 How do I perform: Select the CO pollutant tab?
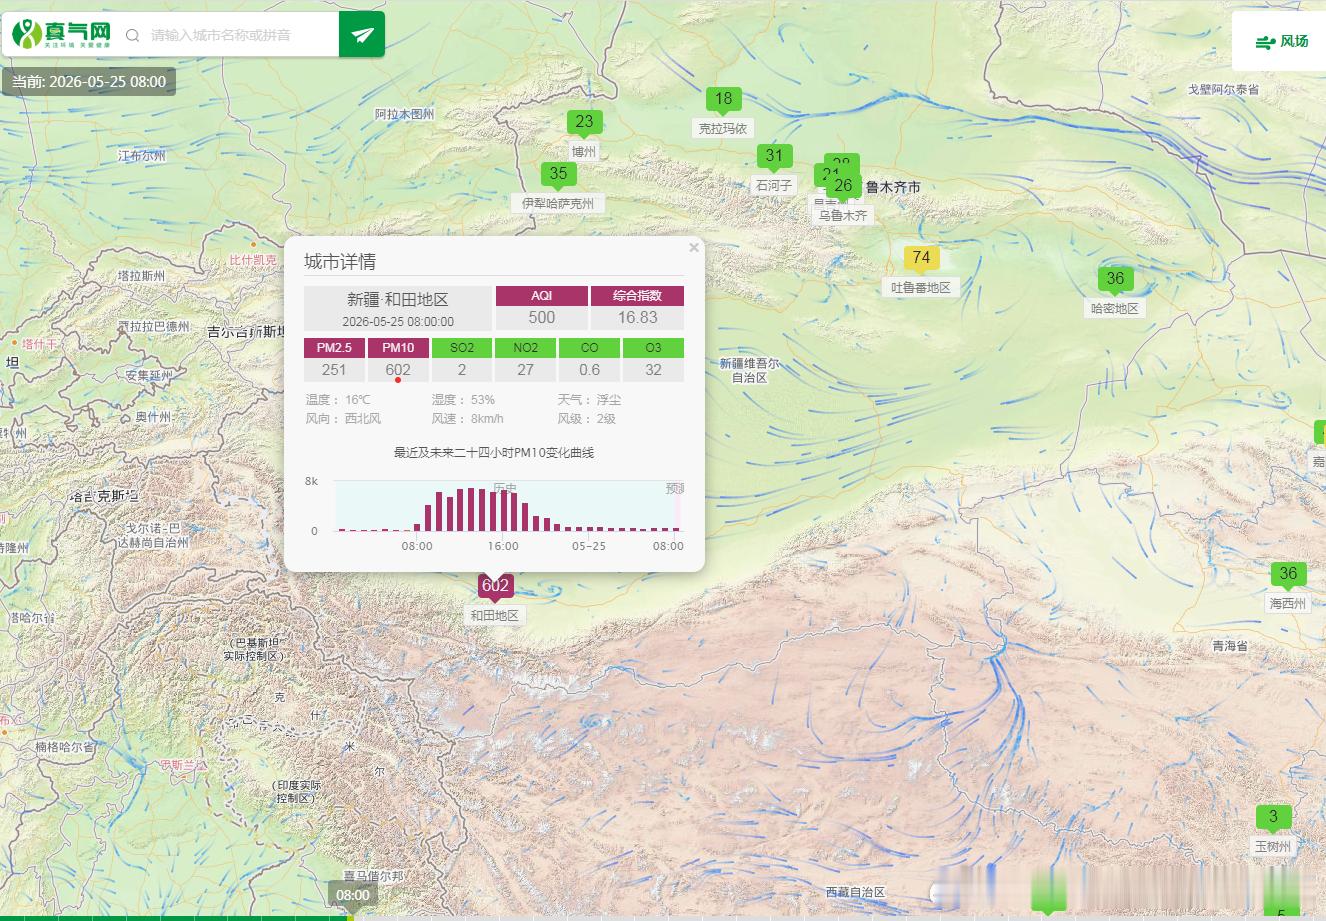point(590,348)
